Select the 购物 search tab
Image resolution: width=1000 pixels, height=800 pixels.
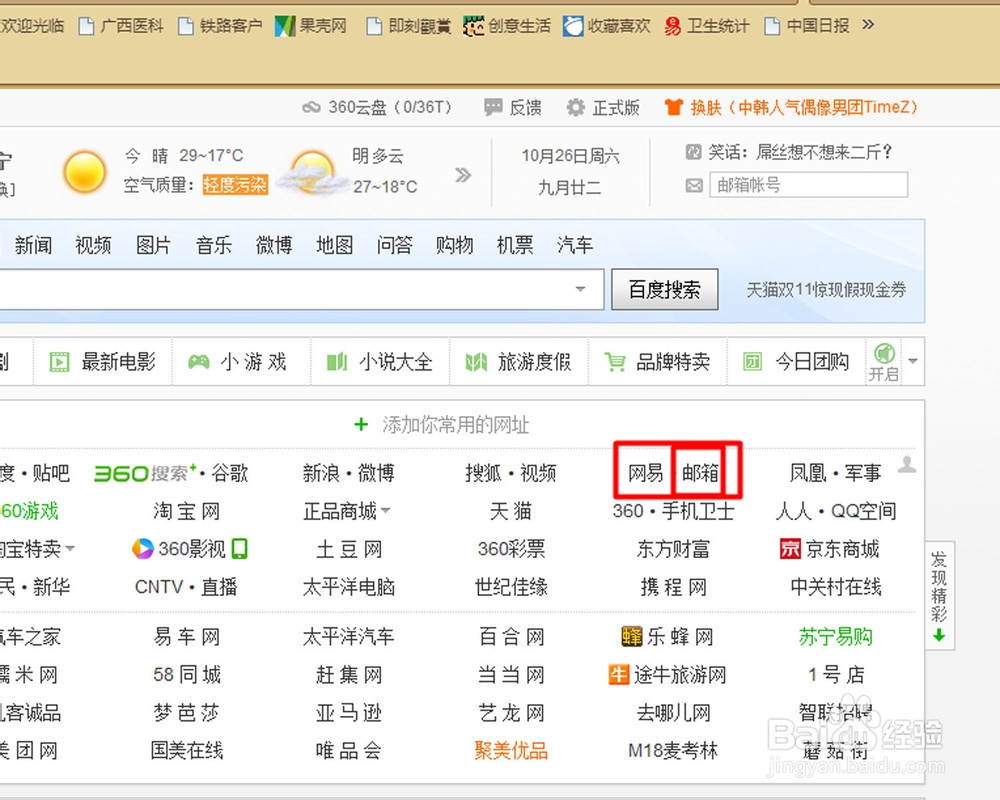tap(455, 245)
